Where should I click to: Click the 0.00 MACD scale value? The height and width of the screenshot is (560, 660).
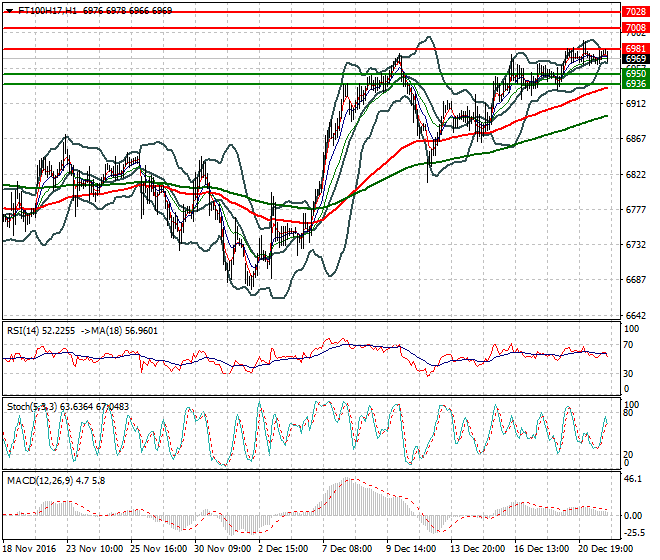[x=633, y=516]
